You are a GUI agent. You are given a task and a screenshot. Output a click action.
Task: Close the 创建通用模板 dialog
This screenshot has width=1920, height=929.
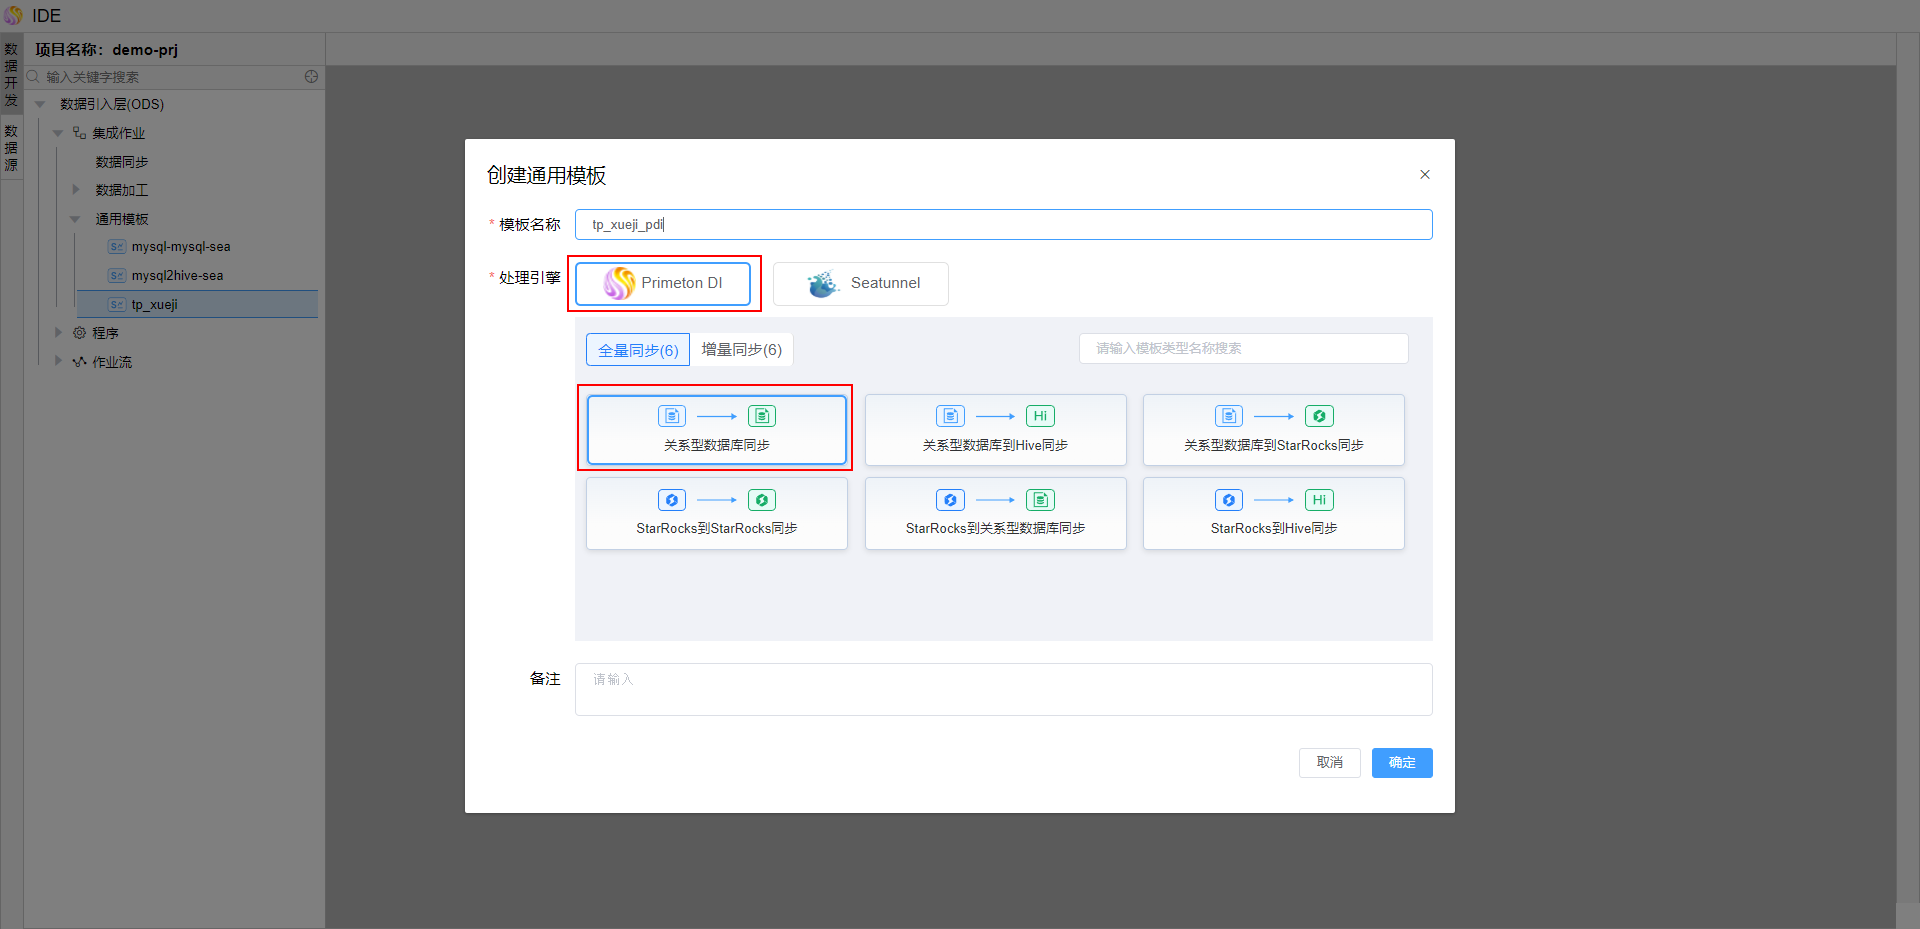pyautogui.click(x=1425, y=175)
